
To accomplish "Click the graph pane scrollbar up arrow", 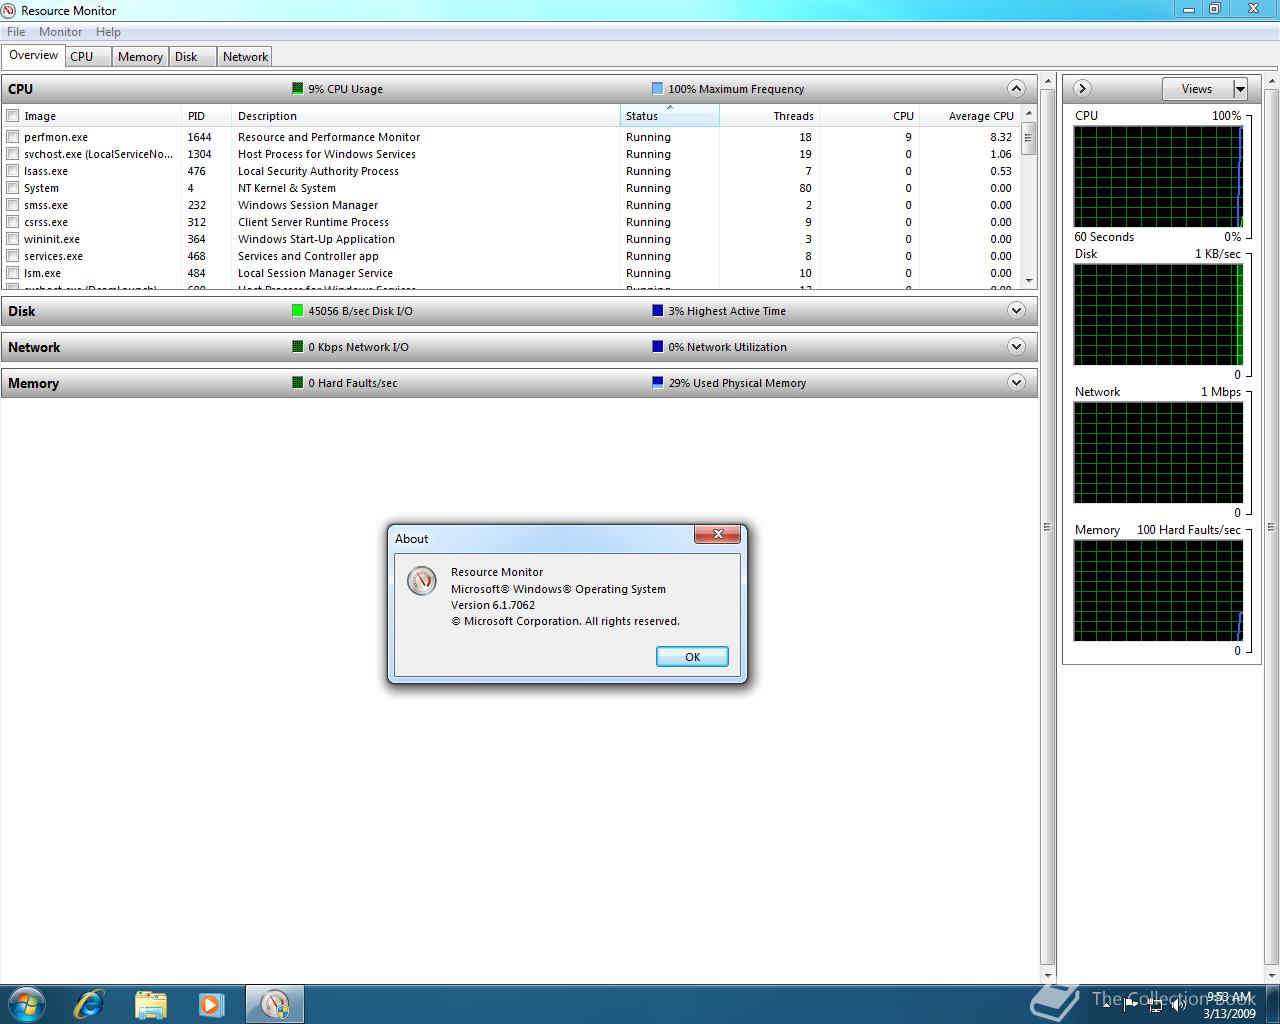I will 1272,80.
